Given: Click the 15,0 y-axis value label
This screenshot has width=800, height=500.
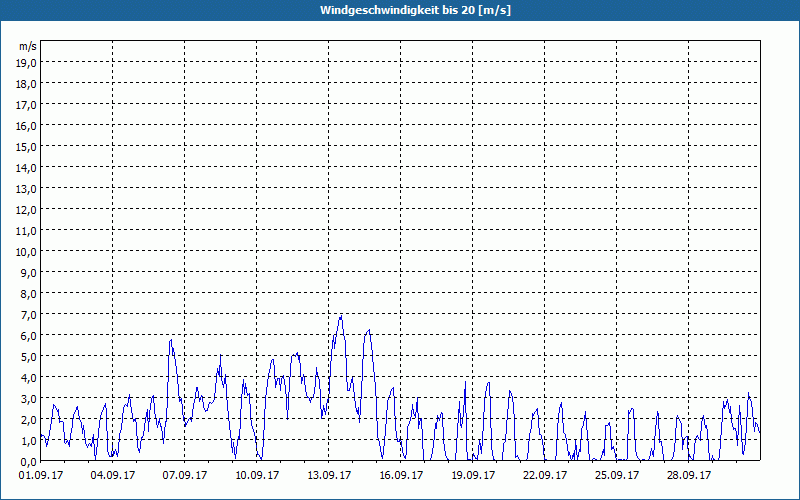Looking at the screenshot, I should click(x=26, y=147).
